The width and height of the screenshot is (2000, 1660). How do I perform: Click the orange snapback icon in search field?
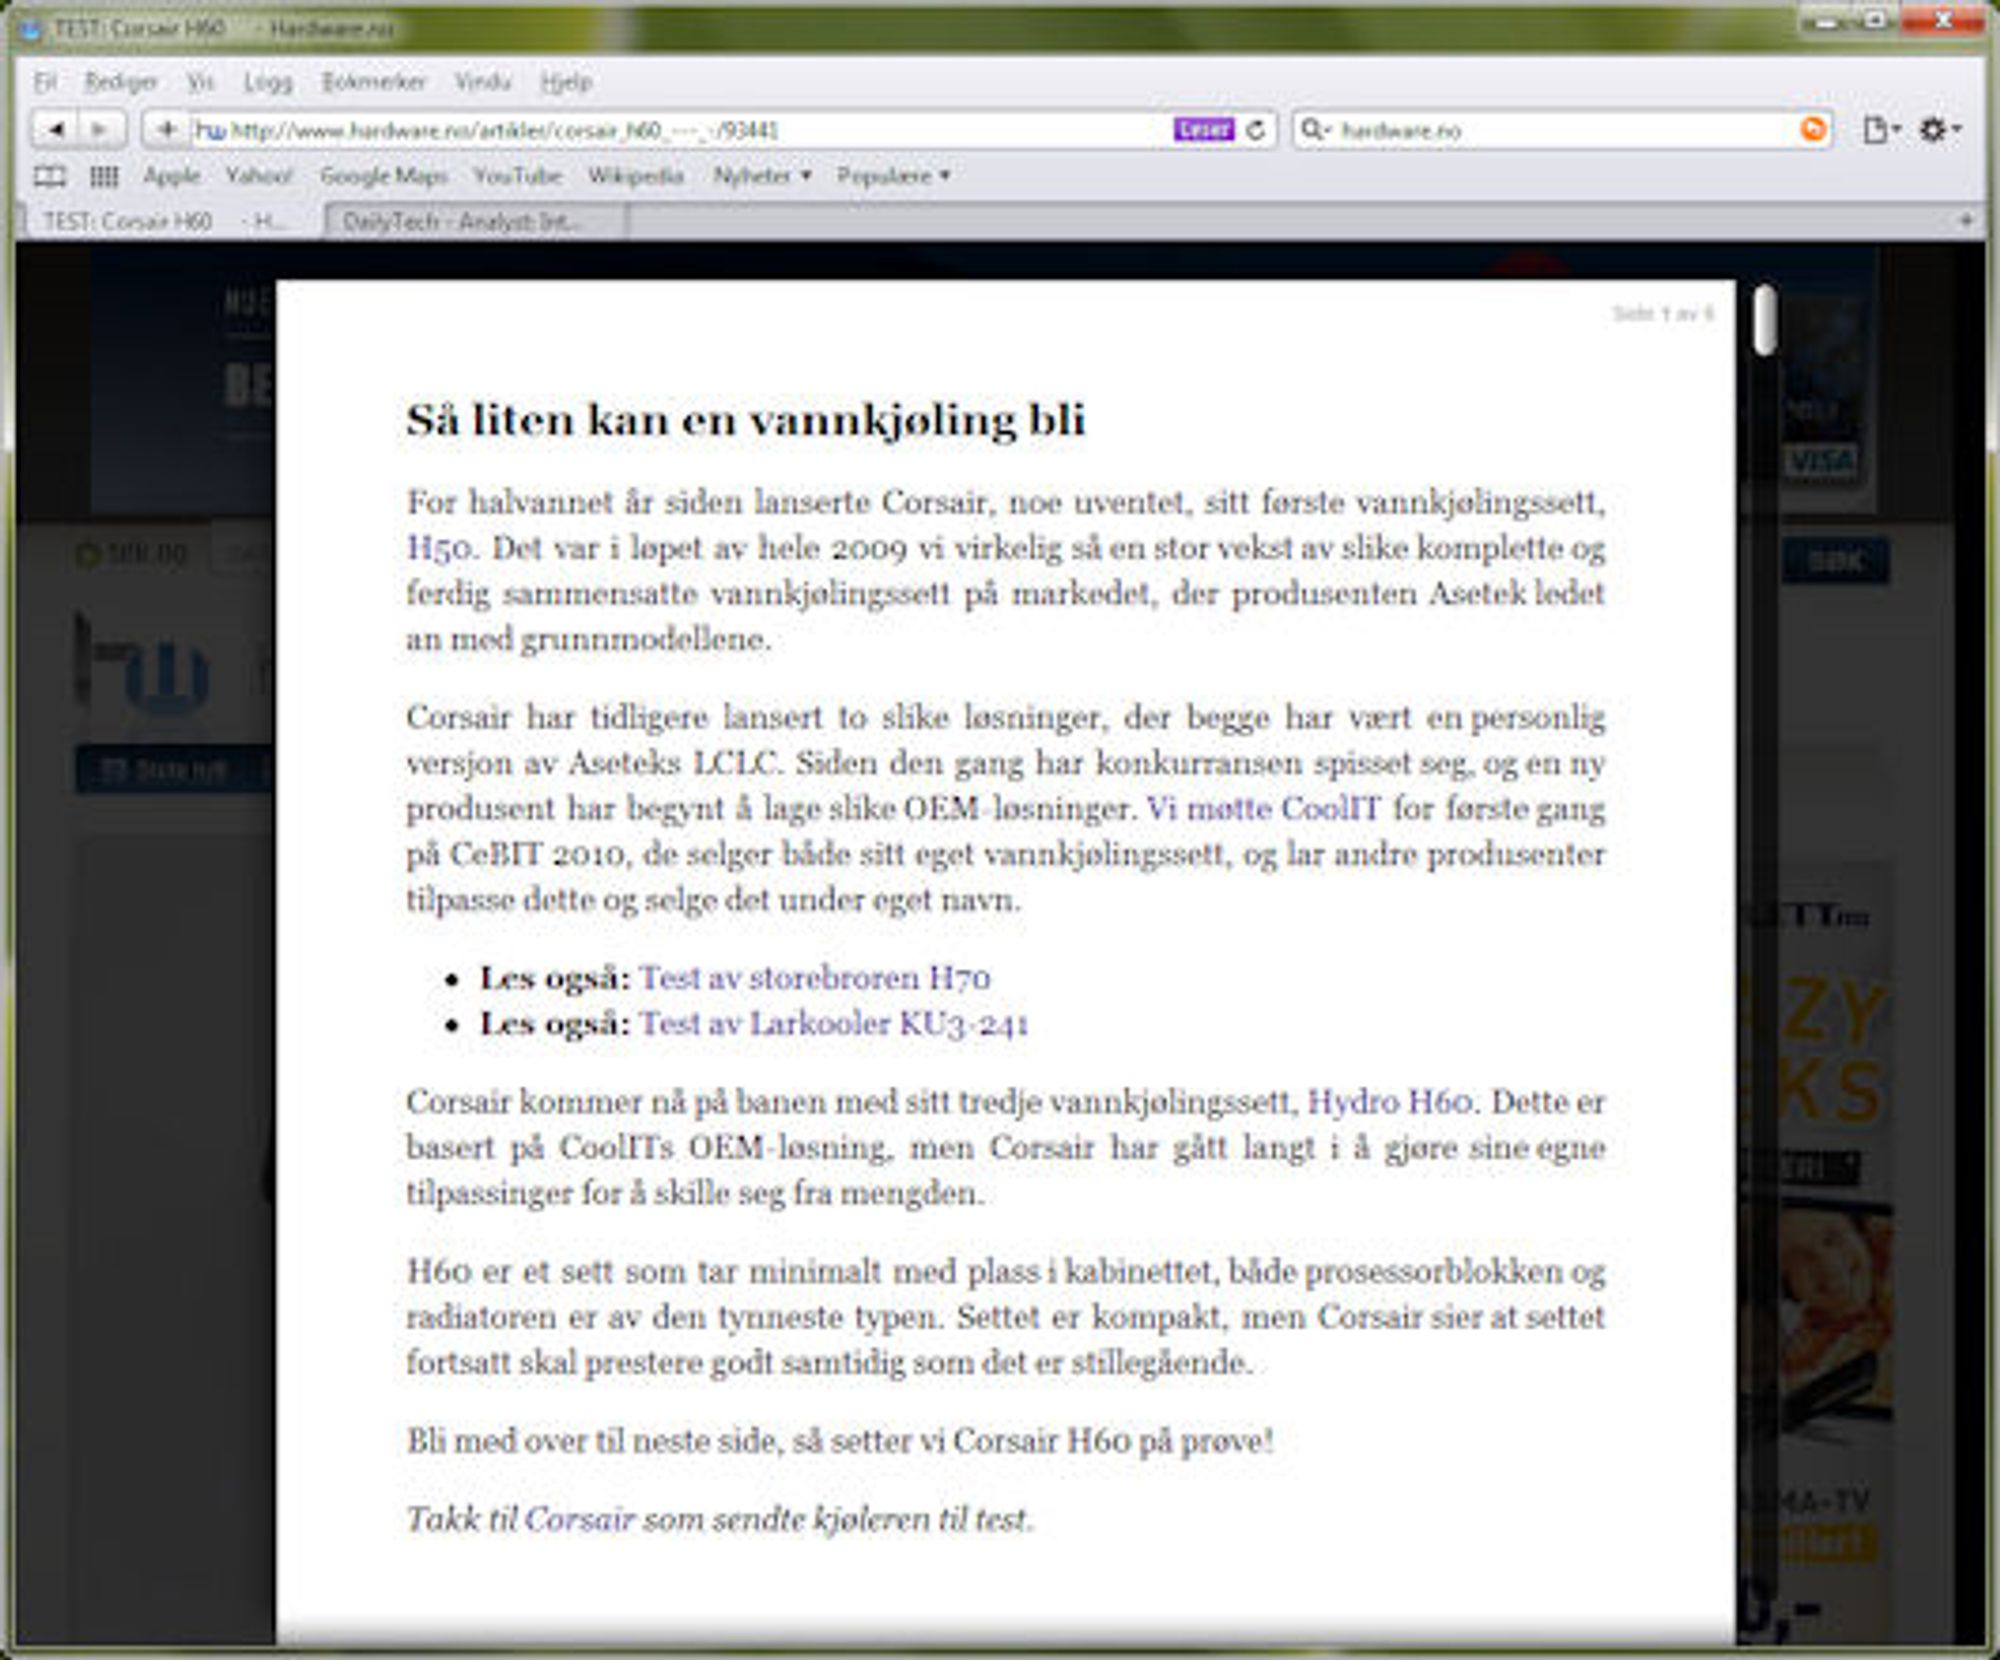pyautogui.click(x=1813, y=130)
